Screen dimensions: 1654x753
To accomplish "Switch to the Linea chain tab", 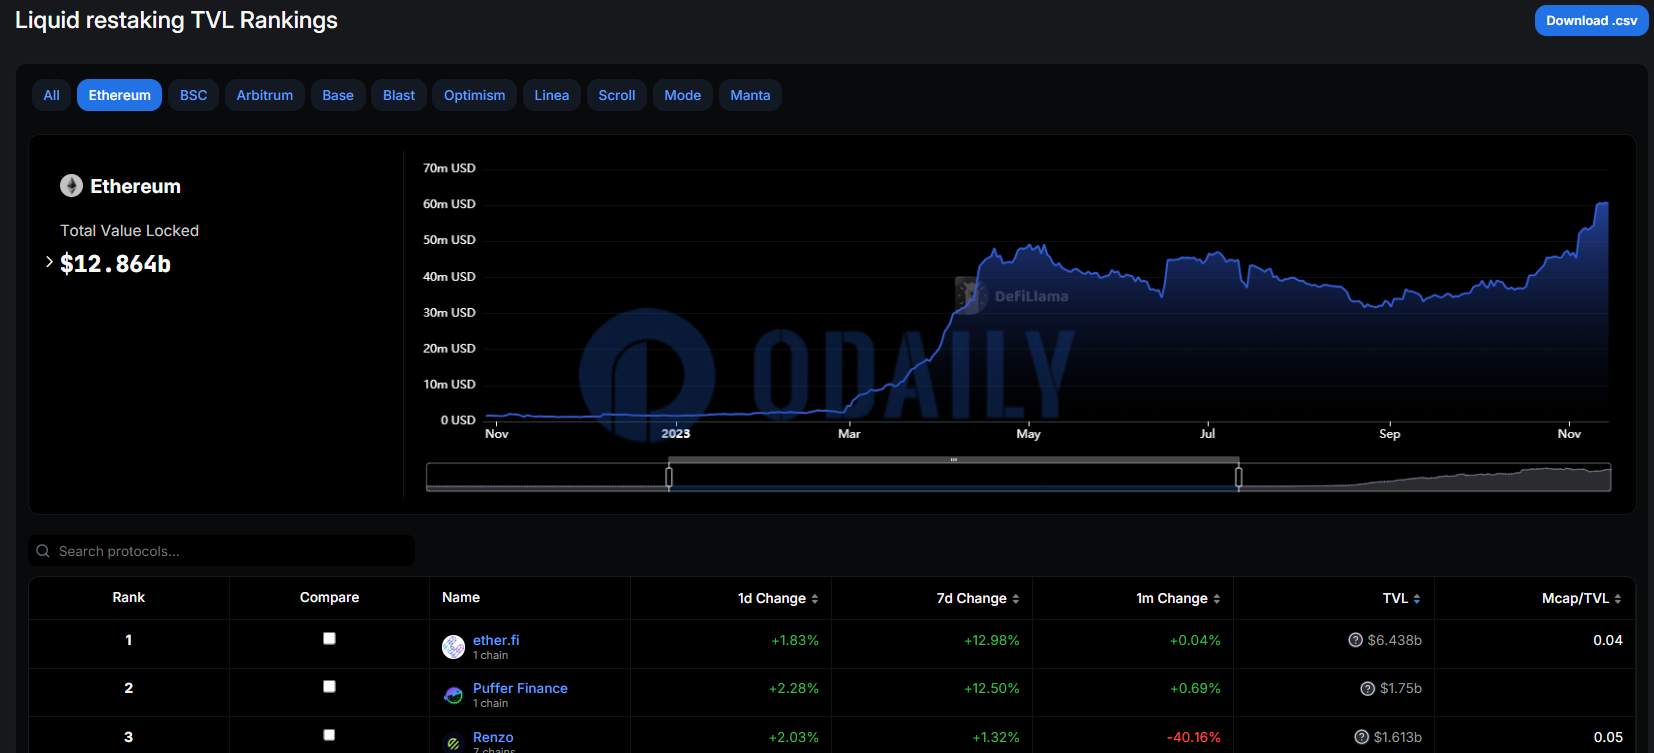I will pos(551,95).
